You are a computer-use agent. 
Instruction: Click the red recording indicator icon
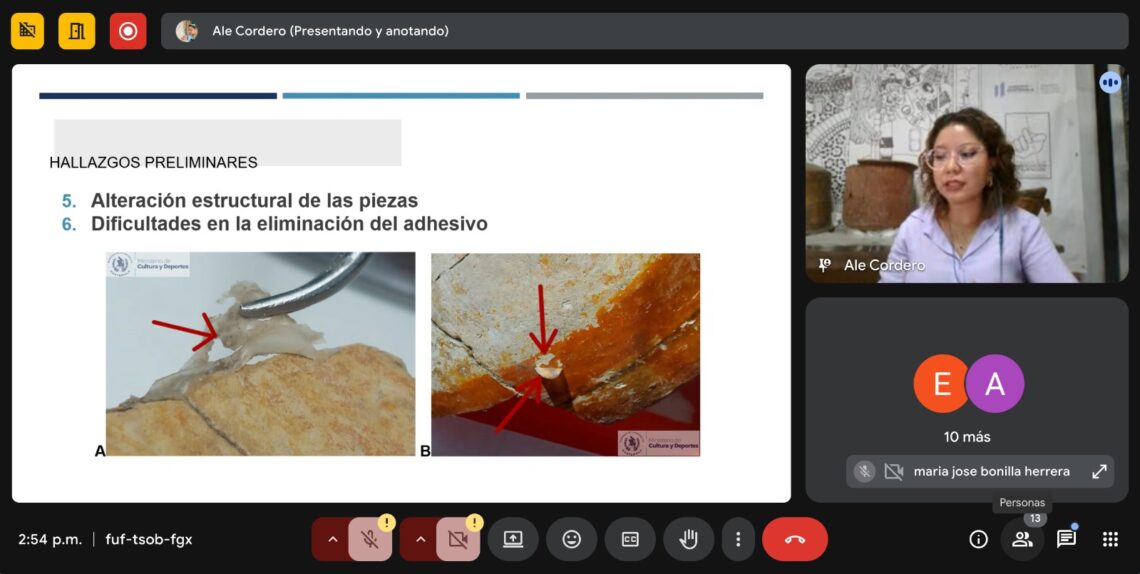(127, 31)
